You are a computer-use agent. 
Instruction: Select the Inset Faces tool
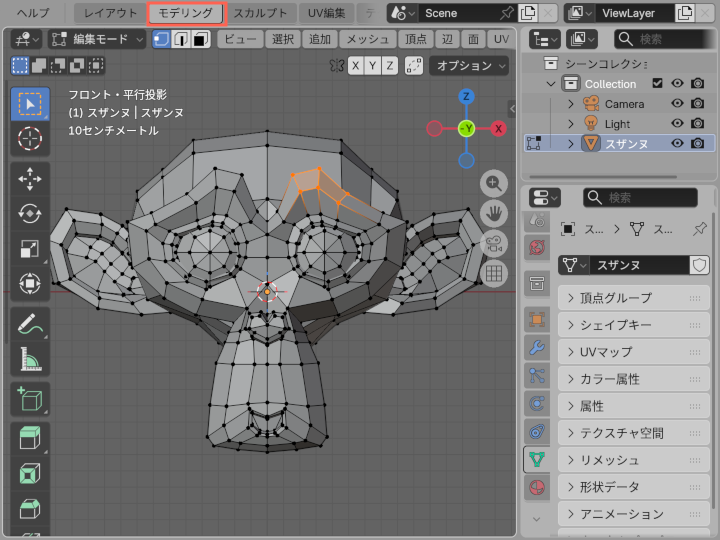30,473
